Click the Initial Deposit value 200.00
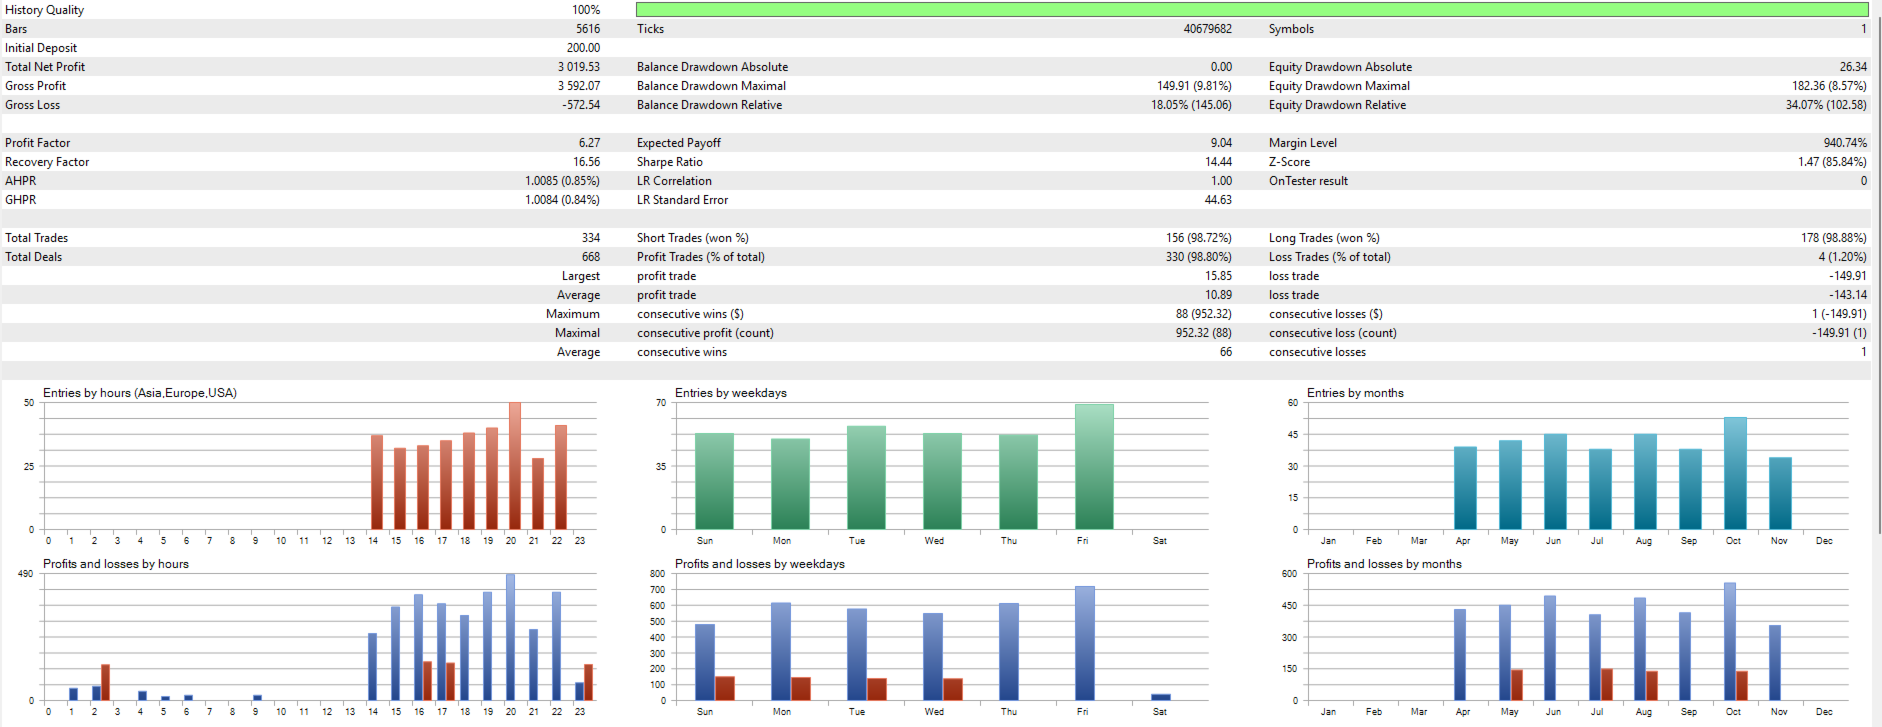 (583, 48)
